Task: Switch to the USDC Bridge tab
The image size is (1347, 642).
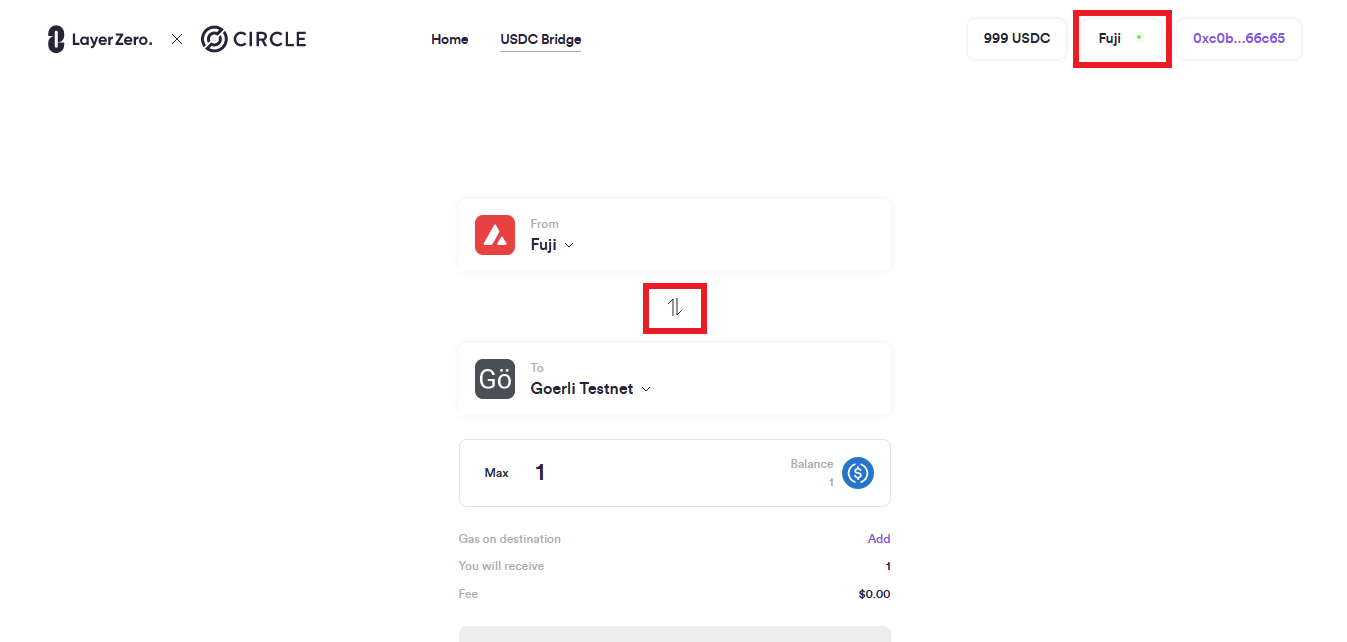Action: [540, 40]
